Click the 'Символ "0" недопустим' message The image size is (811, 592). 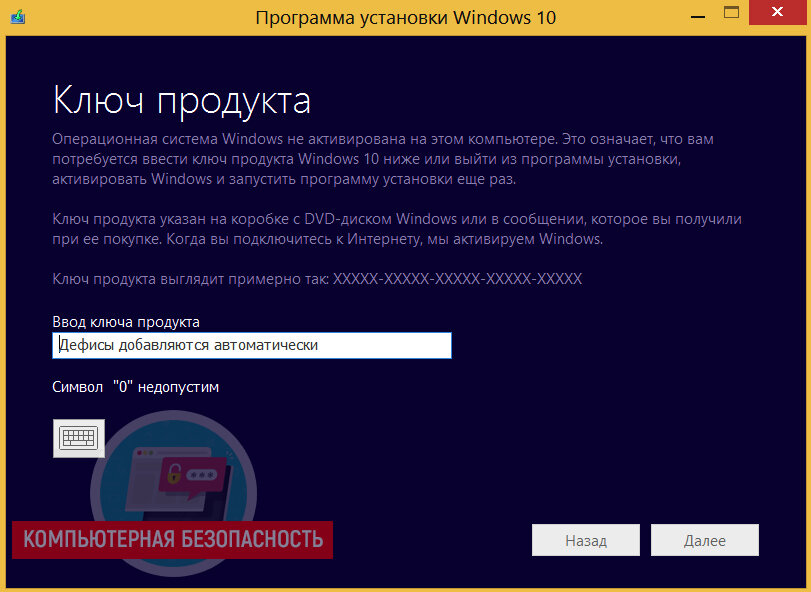coord(136,387)
